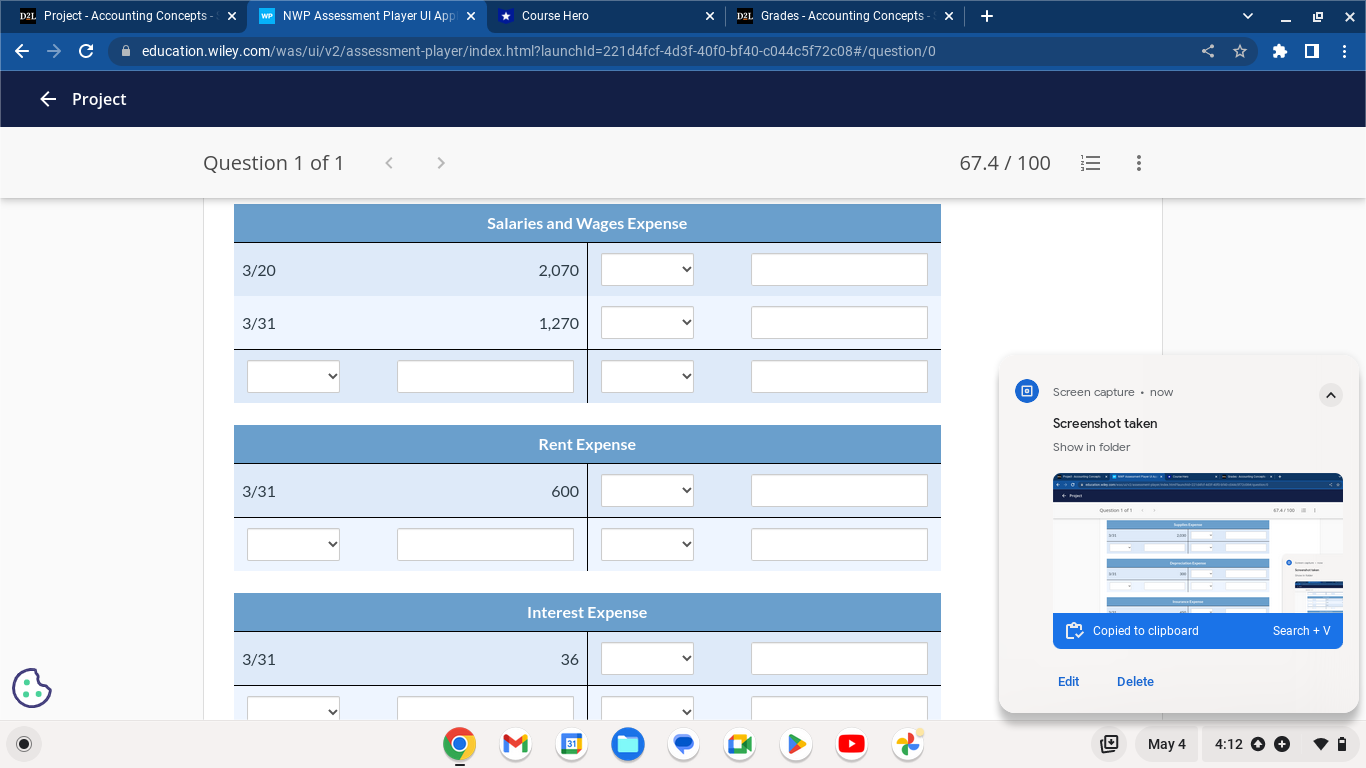This screenshot has width=1366, height=768.
Task: Open the dropdown for the 3/20 Salaries entry
Action: pyautogui.click(x=647, y=268)
